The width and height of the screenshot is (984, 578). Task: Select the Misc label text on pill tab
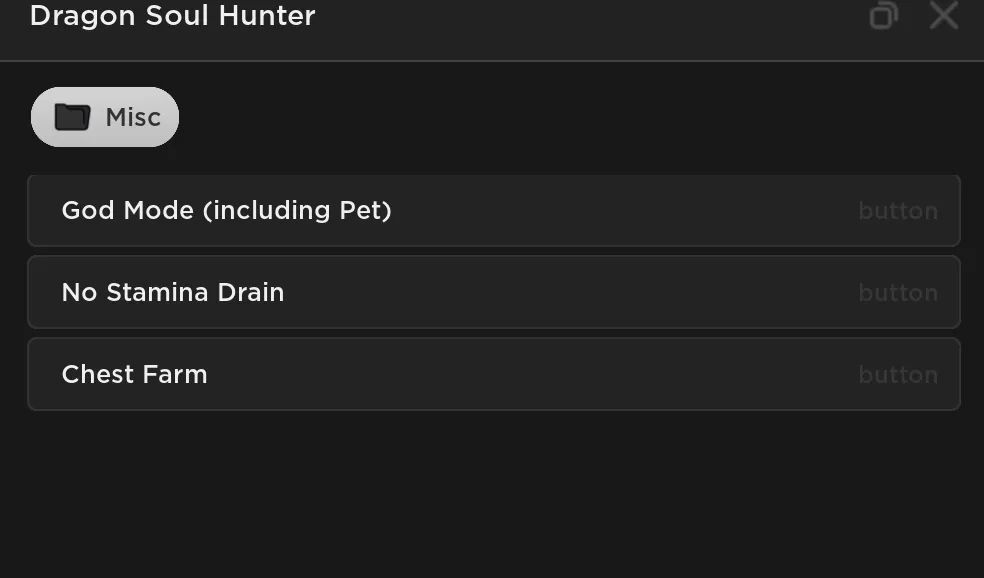pos(133,117)
